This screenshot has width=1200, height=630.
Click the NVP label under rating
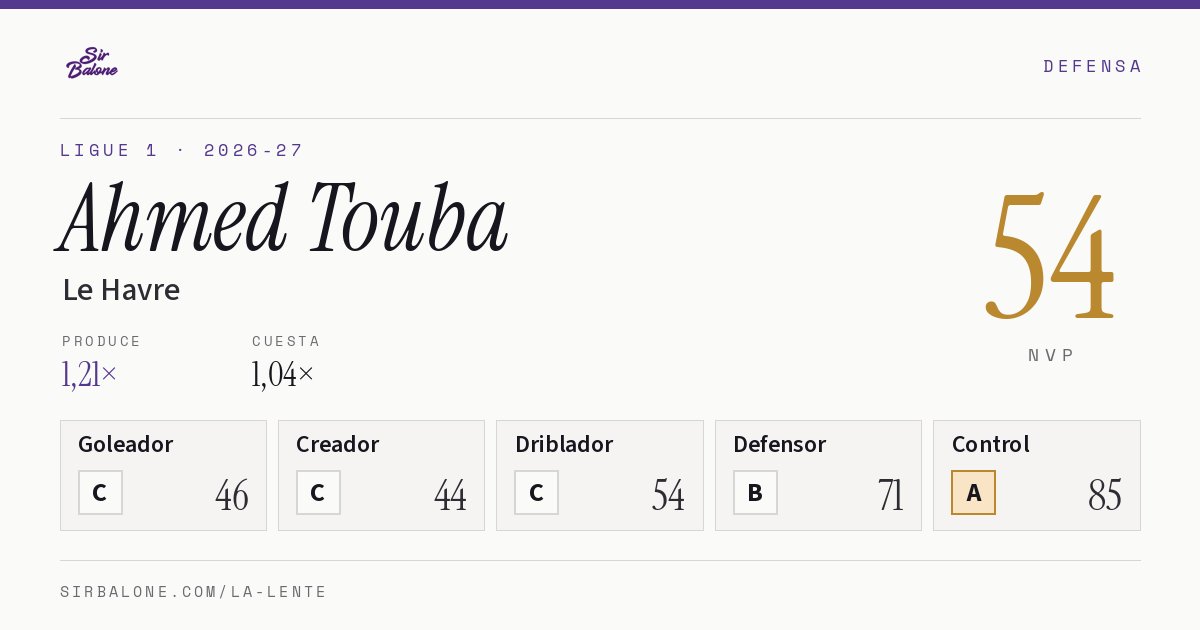coord(1051,355)
